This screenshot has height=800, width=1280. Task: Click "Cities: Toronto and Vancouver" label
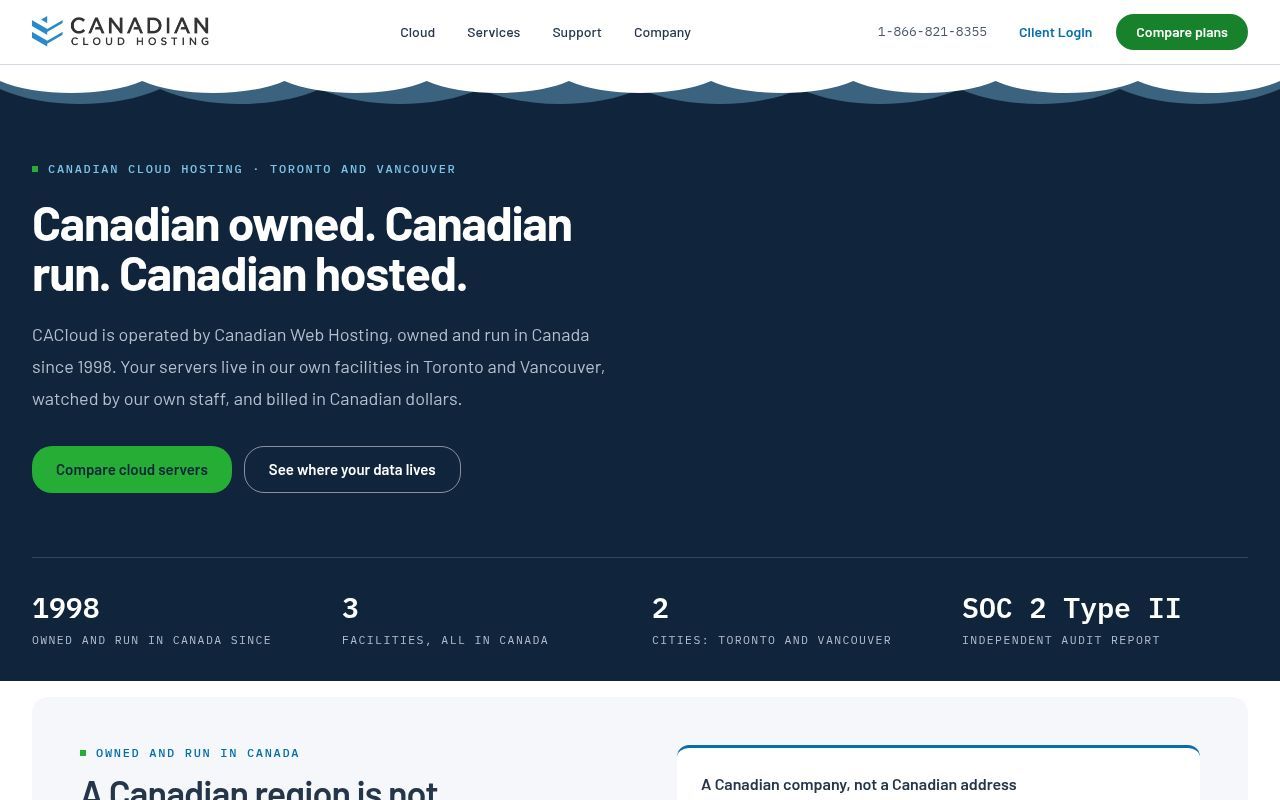click(771, 640)
